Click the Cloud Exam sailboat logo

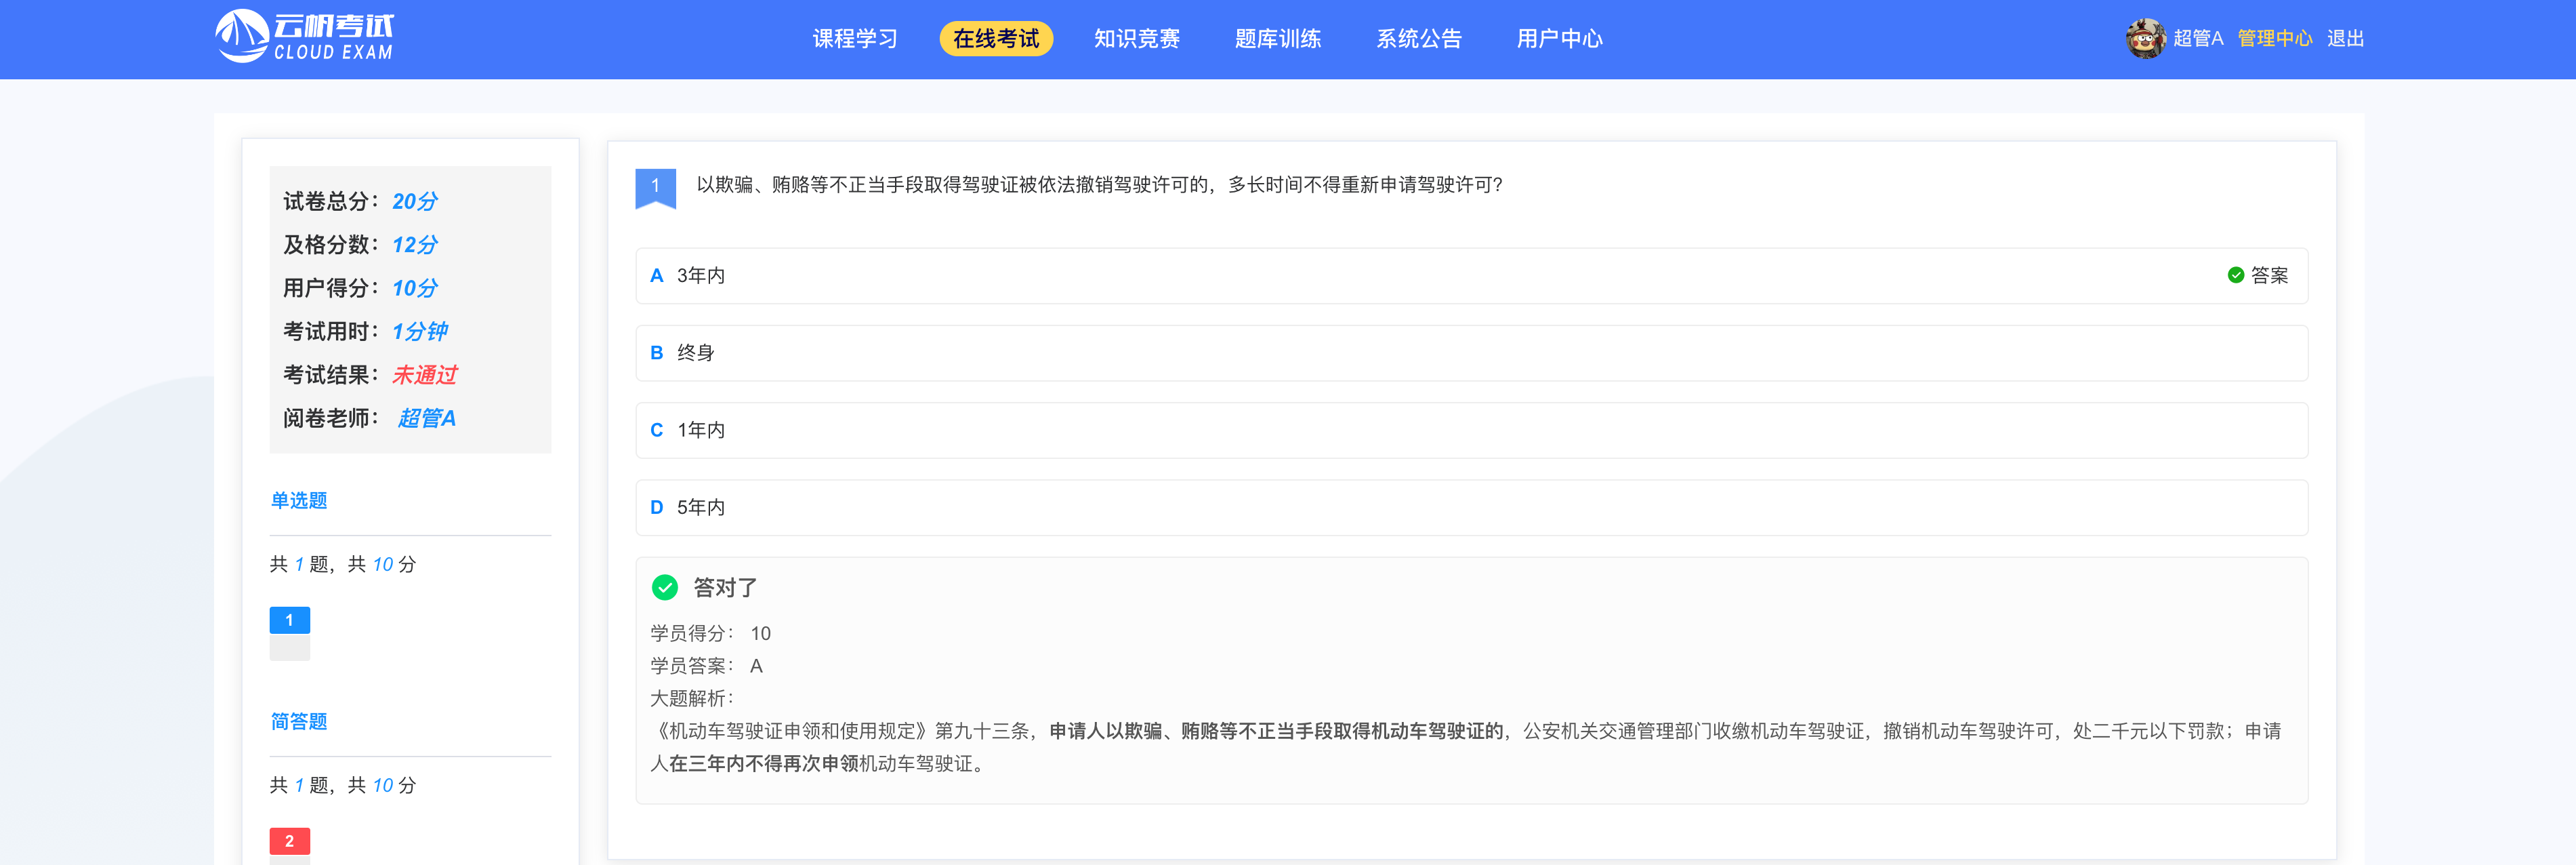[305, 37]
